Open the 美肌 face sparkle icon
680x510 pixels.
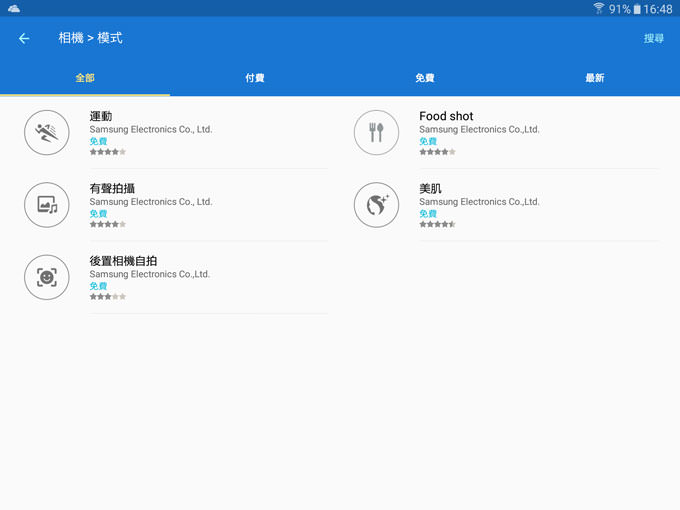[376, 205]
